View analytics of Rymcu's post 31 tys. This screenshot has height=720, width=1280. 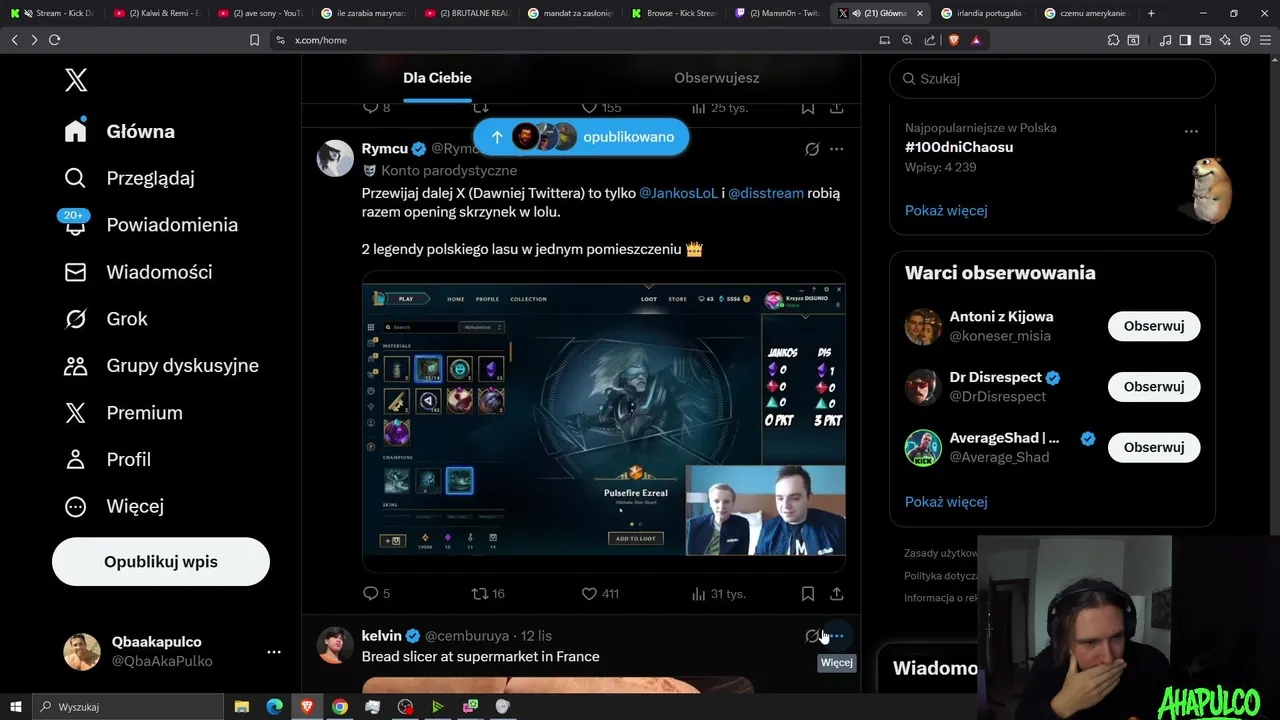tap(718, 593)
